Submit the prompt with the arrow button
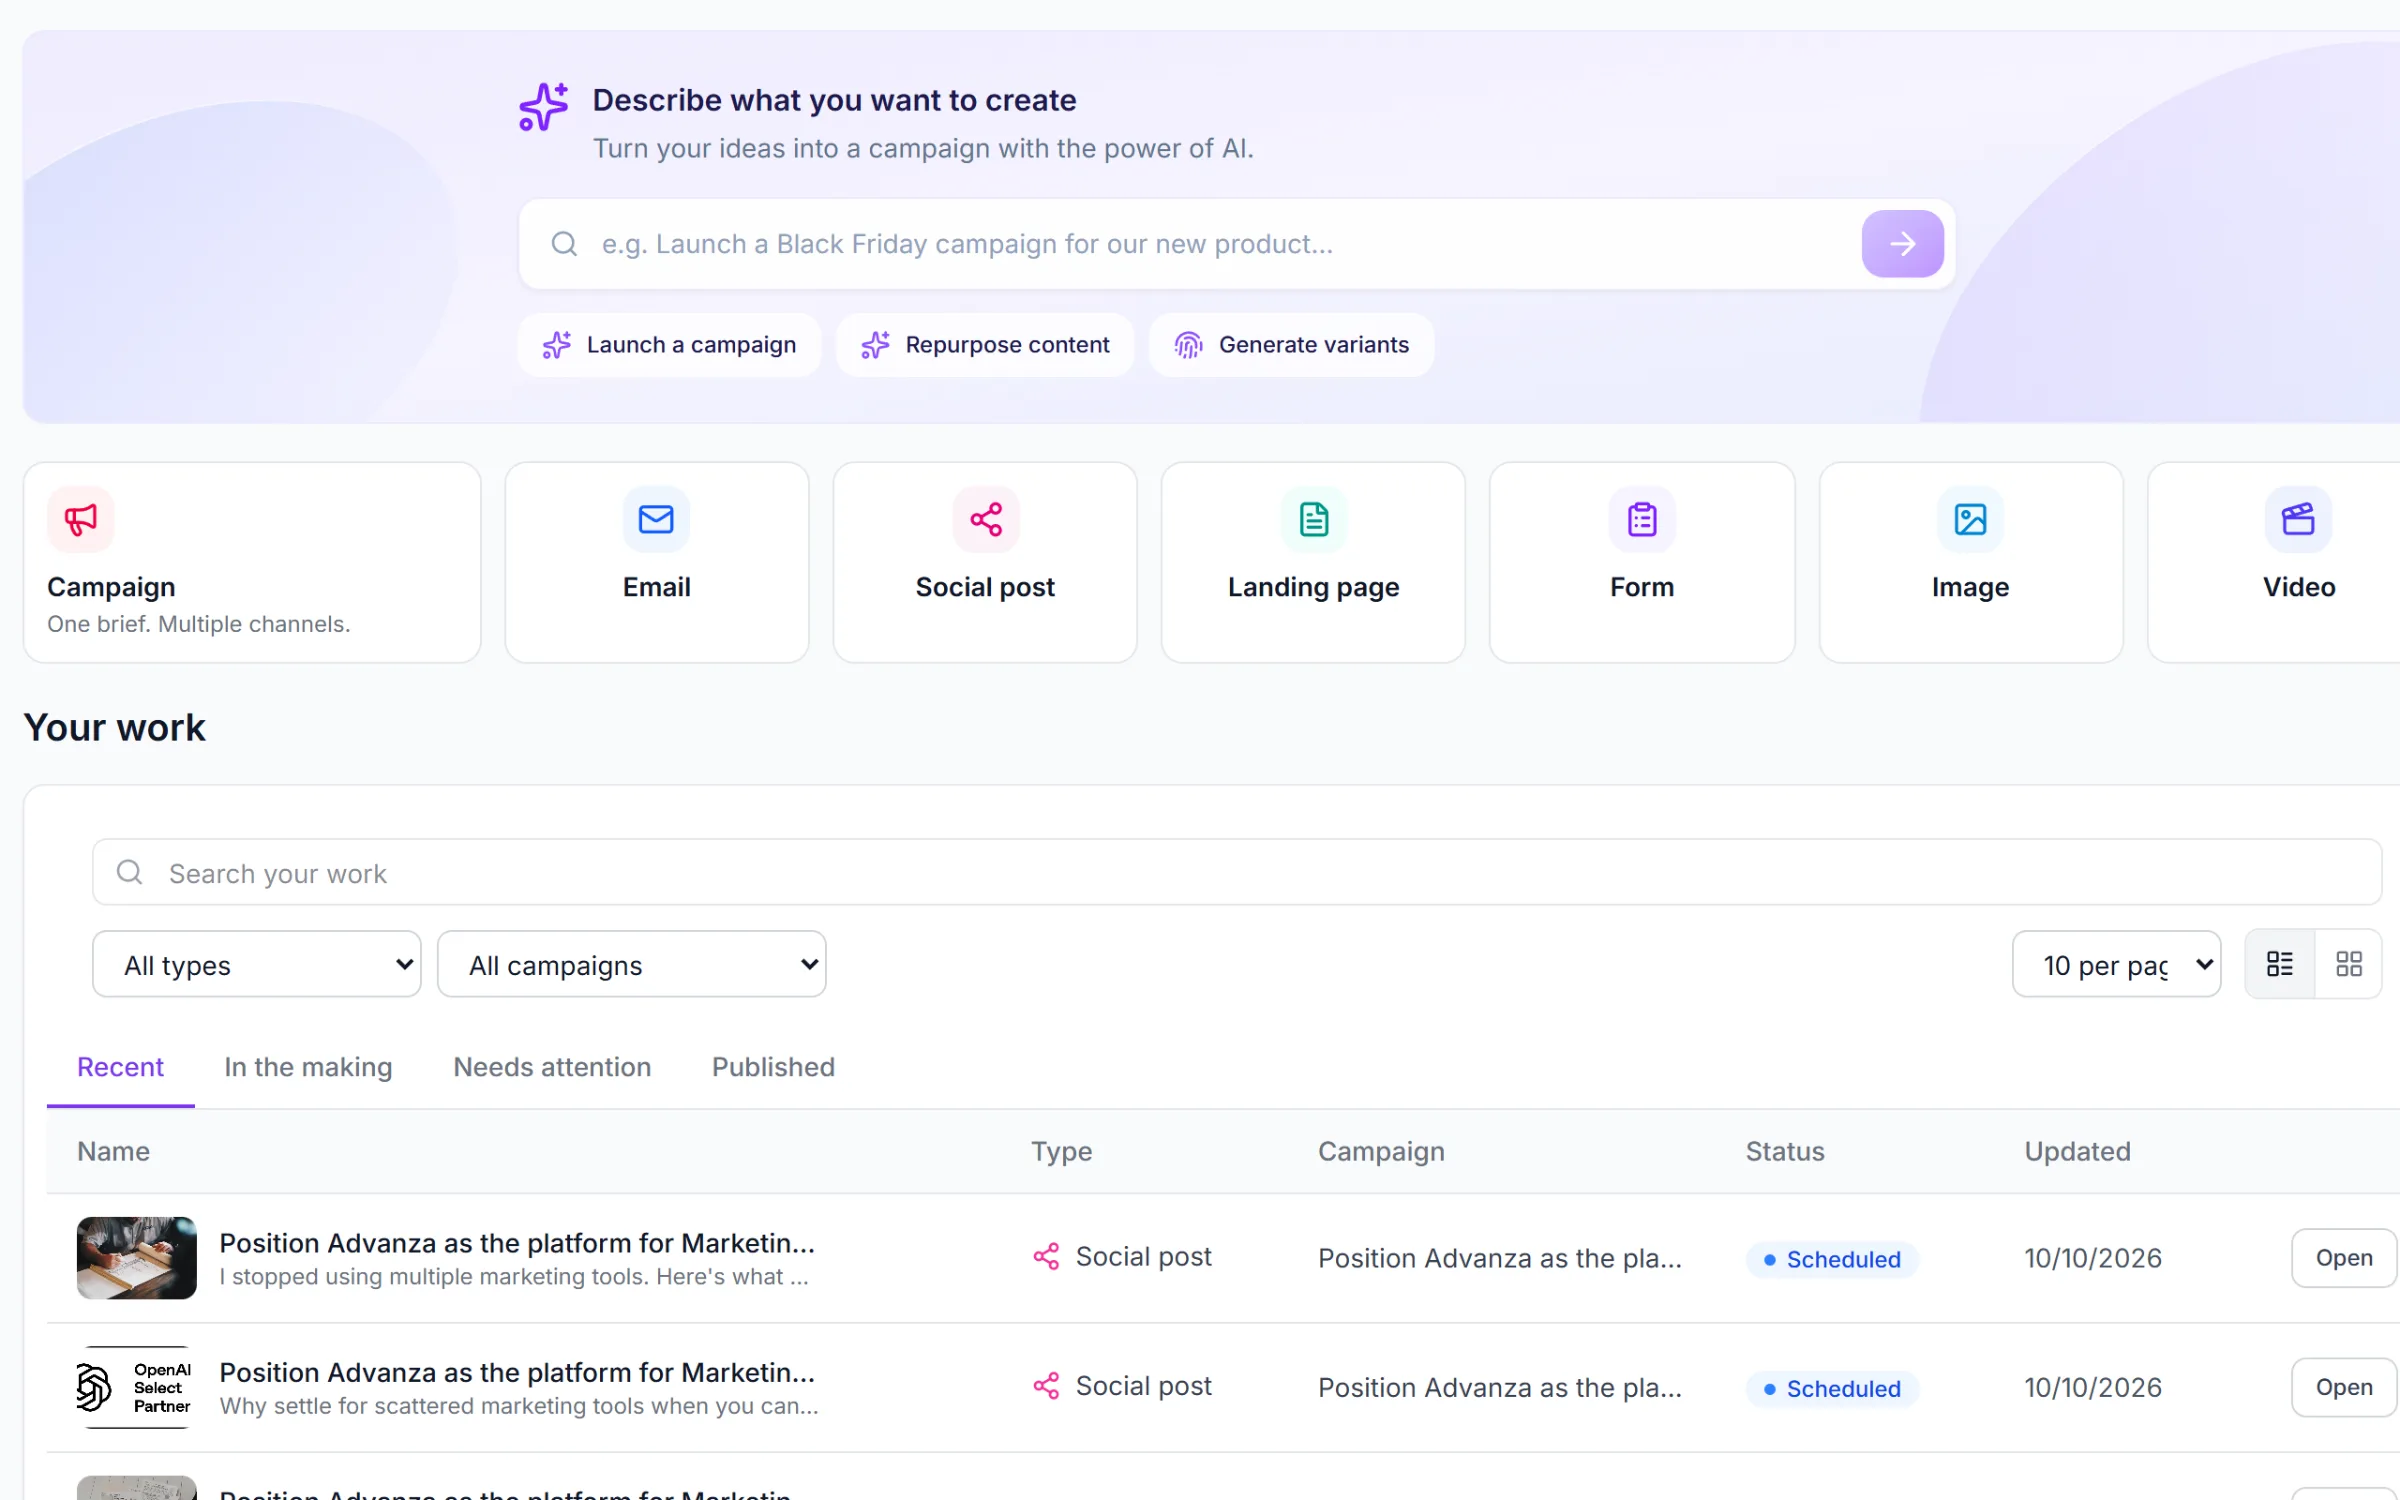The width and height of the screenshot is (2400, 1500). [x=1902, y=244]
